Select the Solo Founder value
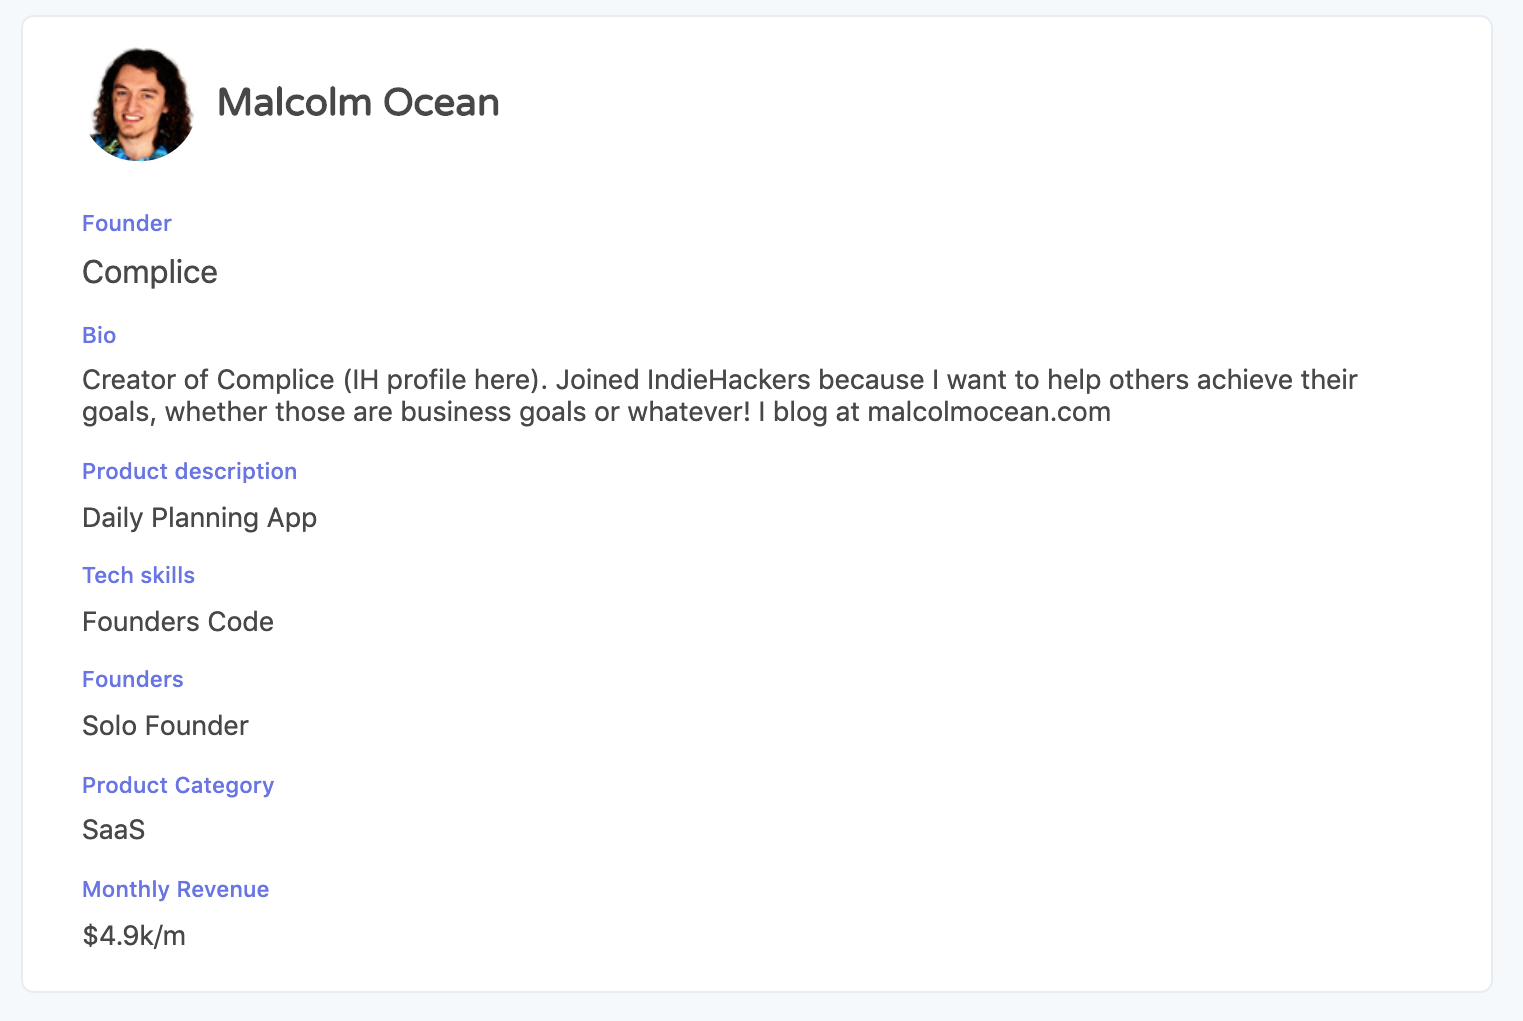 point(165,726)
